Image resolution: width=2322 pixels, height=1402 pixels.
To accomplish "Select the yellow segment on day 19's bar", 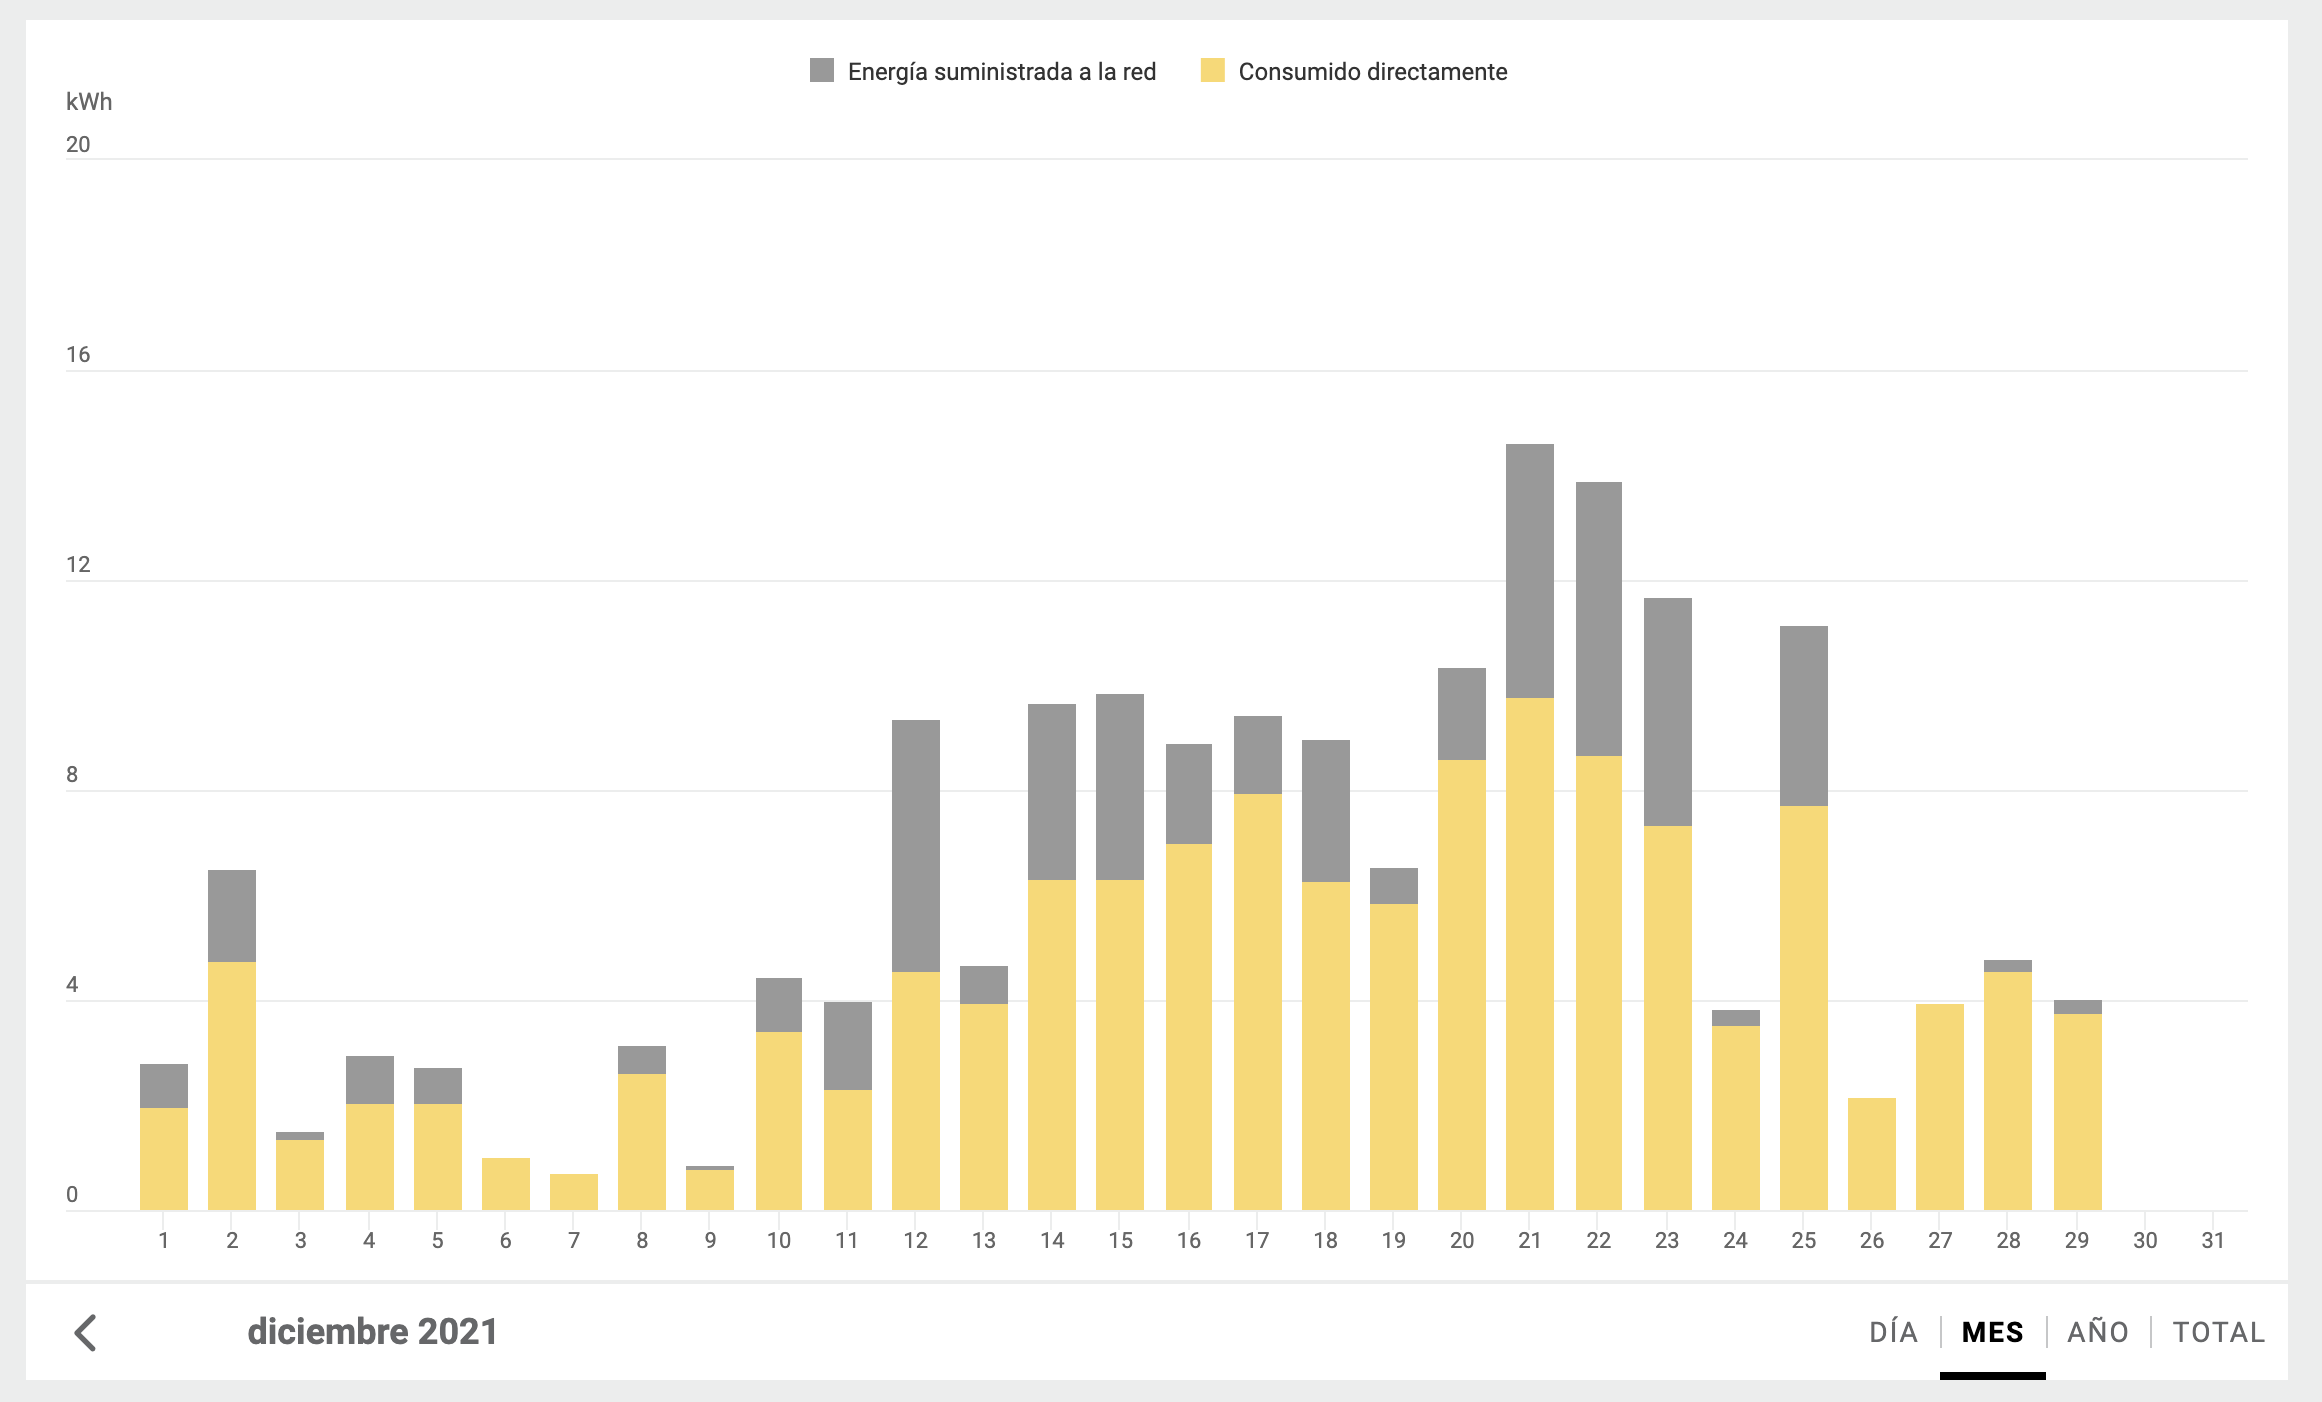I will coord(1394,1057).
